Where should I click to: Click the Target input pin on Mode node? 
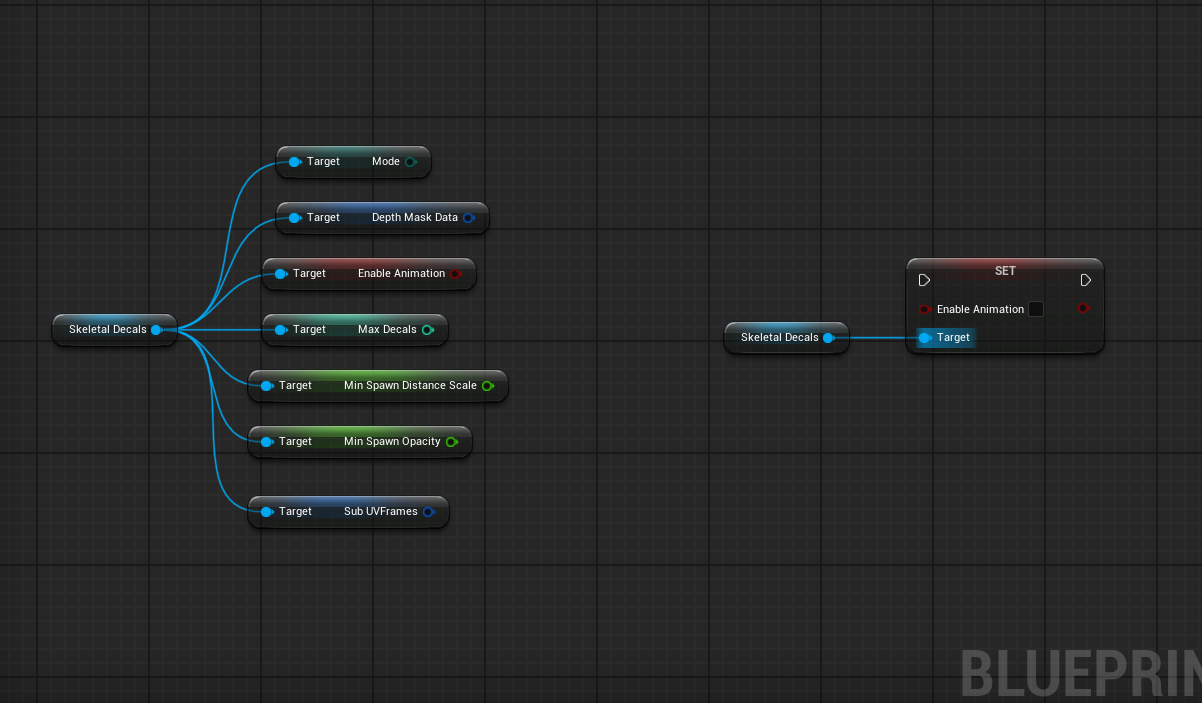[295, 162]
